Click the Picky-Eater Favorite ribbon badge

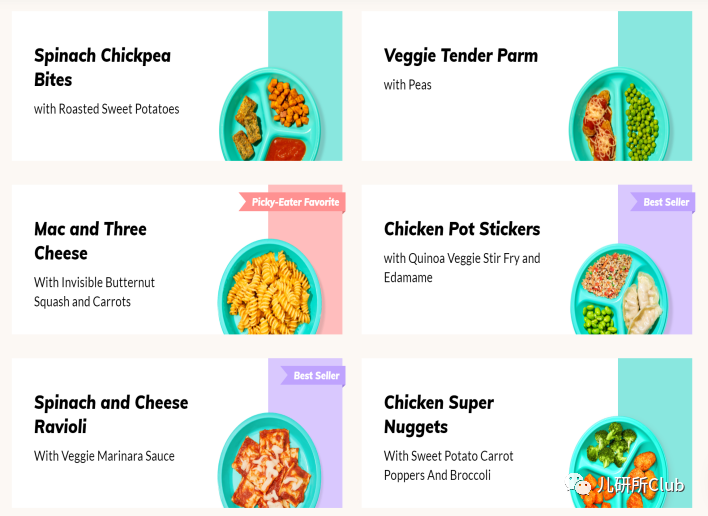coord(292,202)
